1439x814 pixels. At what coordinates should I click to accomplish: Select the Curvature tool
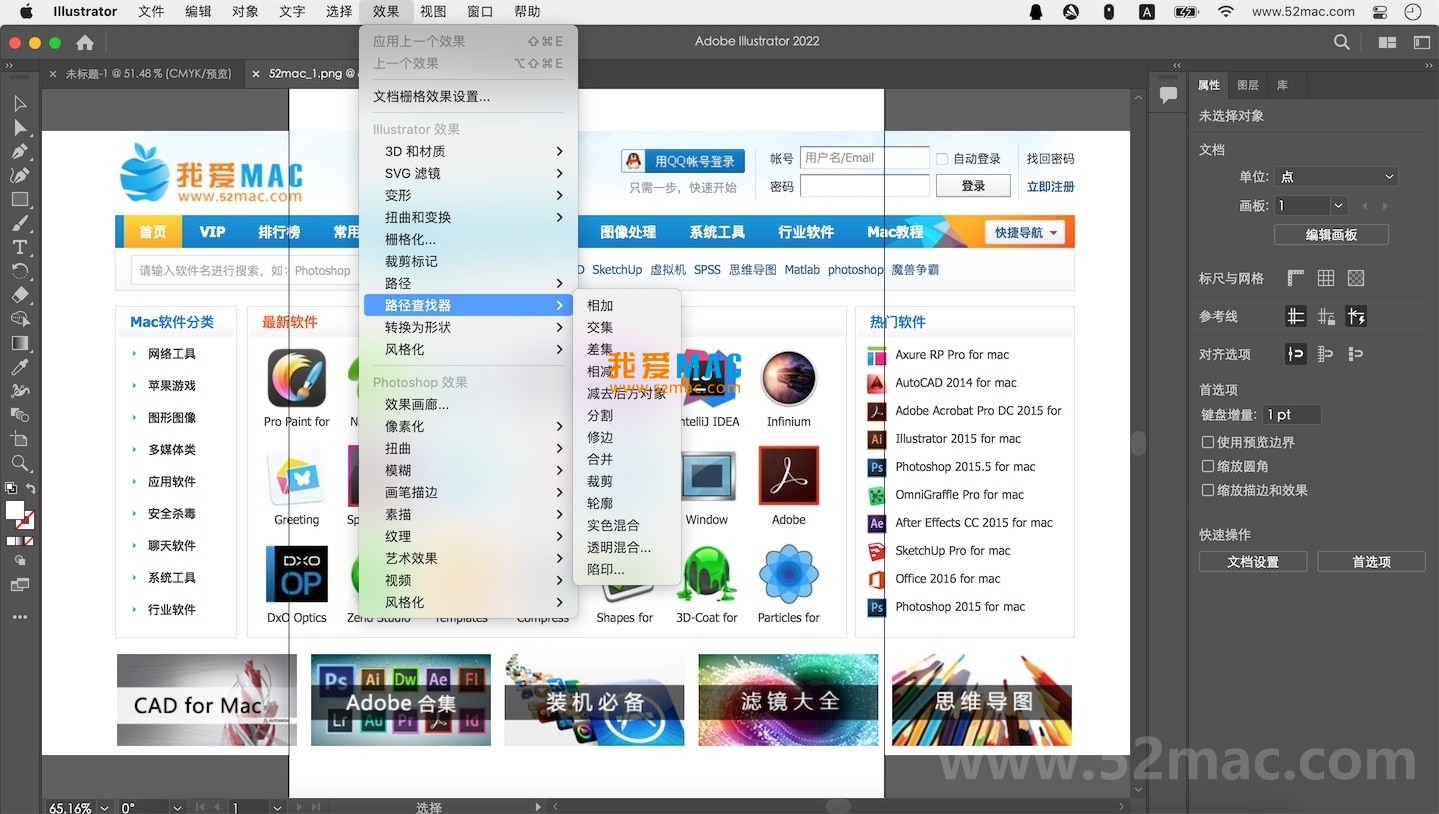19,176
